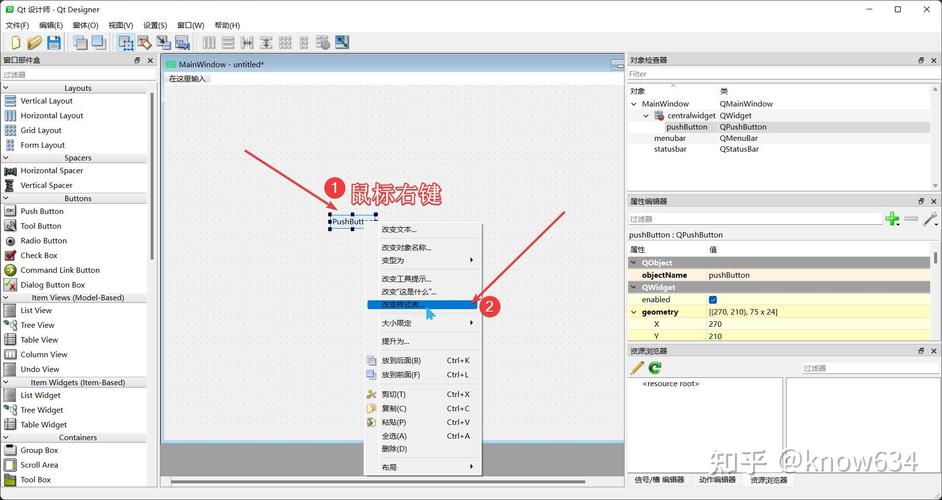Viewport: 942px width, 500px height.
Task: Click Lay Out Vertically in Splitter icon
Action: 266,42
